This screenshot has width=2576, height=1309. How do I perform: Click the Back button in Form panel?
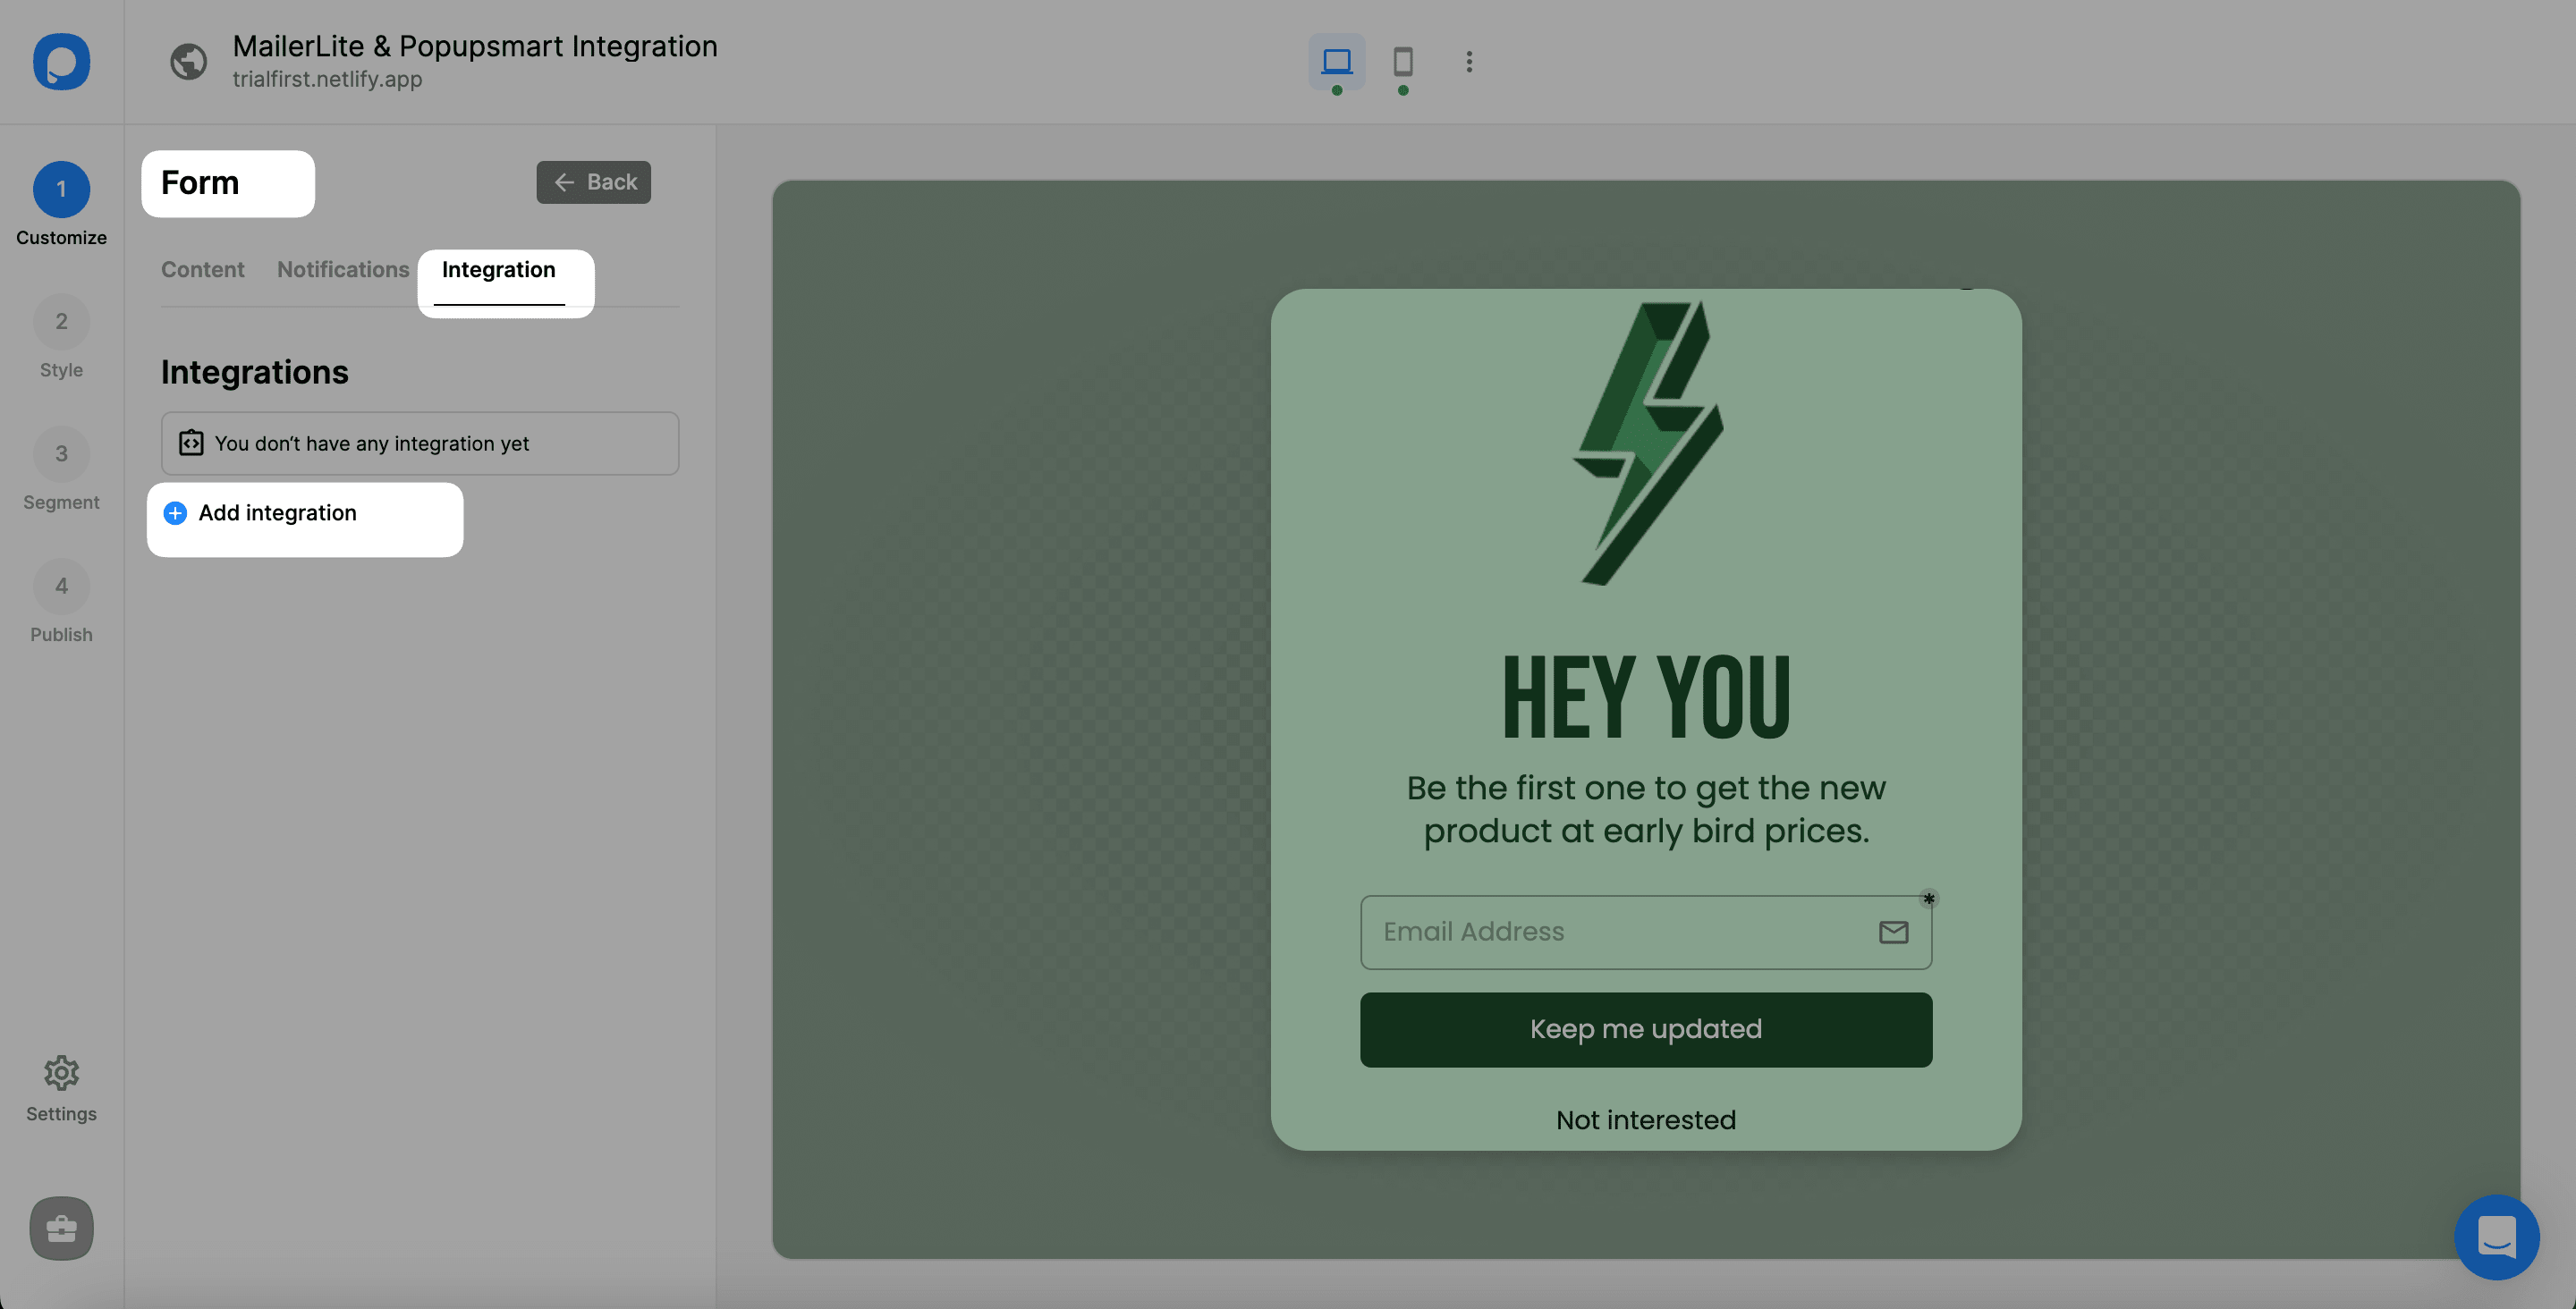click(x=594, y=182)
